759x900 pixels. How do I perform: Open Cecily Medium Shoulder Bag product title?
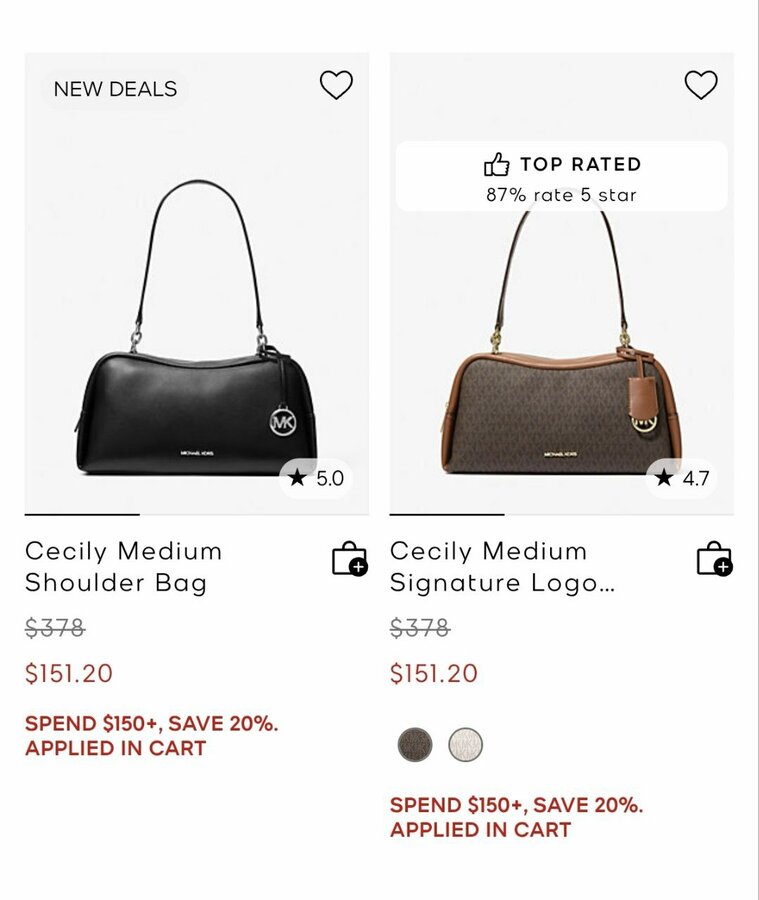[x=124, y=567]
